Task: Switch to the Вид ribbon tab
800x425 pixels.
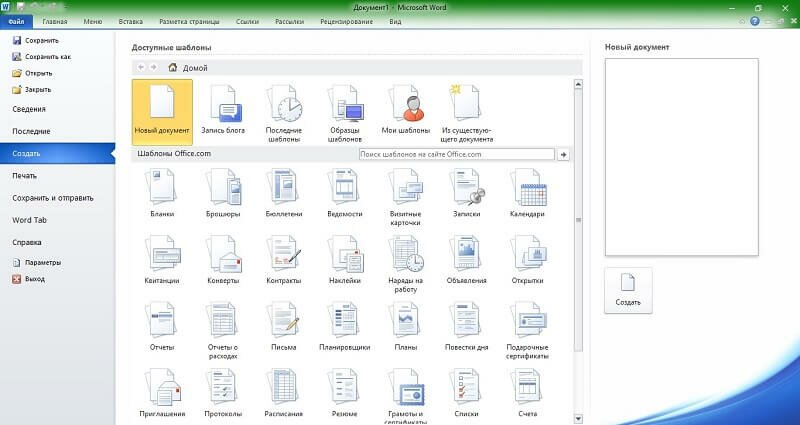Action: point(395,21)
